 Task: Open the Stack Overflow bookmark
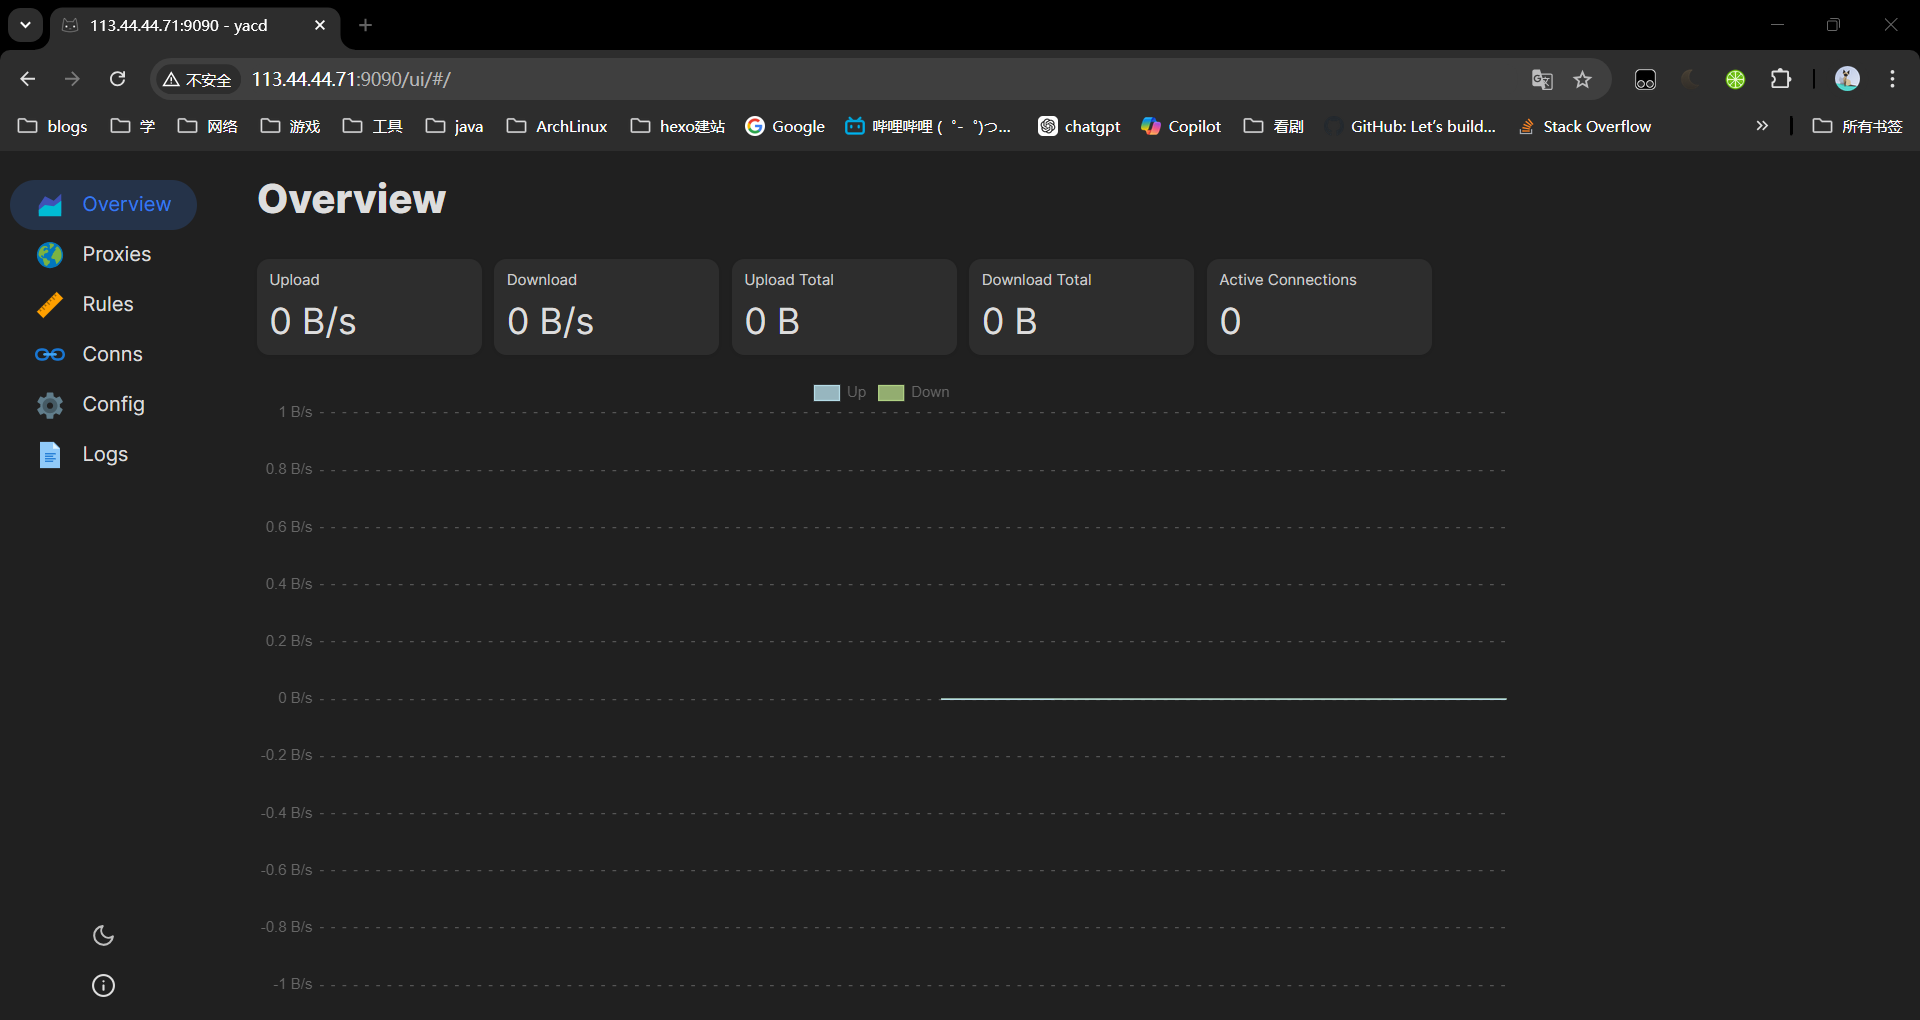1584,126
